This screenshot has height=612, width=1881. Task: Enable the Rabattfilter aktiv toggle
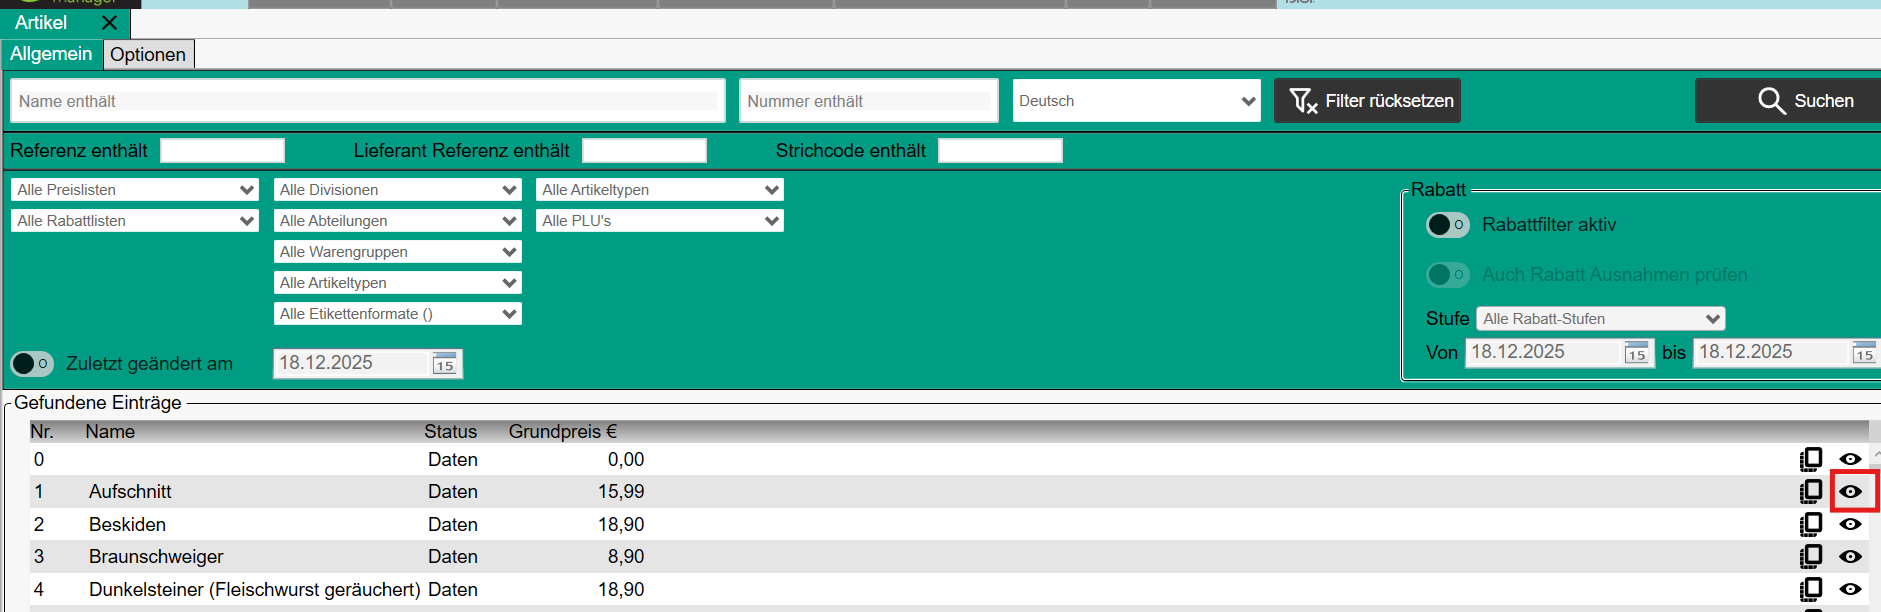pos(1447,225)
